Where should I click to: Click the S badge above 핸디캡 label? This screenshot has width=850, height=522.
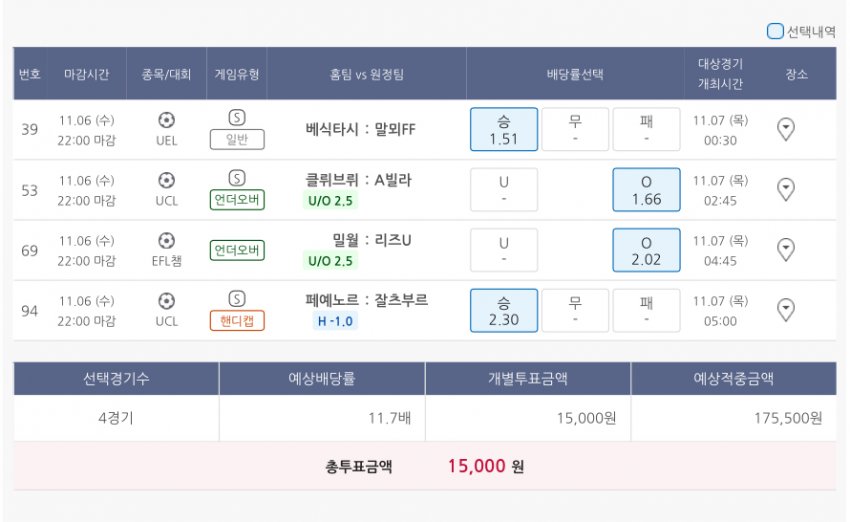(237, 299)
